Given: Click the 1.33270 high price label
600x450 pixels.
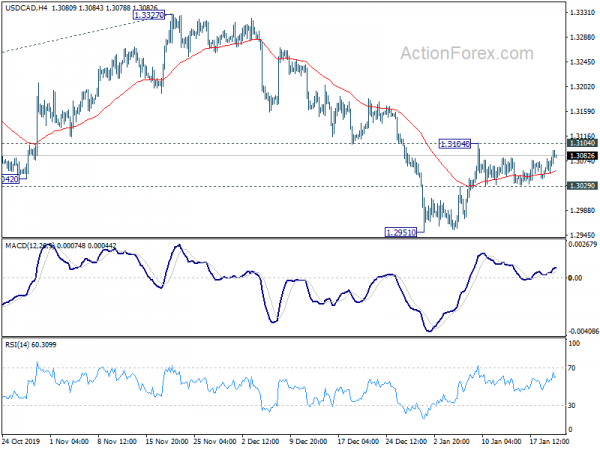Looking at the screenshot, I should [x=149, y=15].
